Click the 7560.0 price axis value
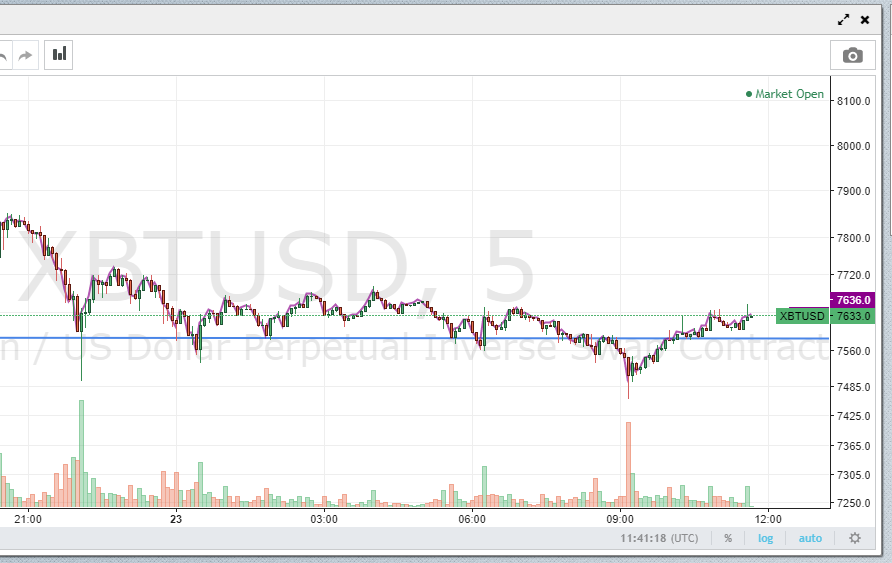The image size is (892, 563). (853, 351)
